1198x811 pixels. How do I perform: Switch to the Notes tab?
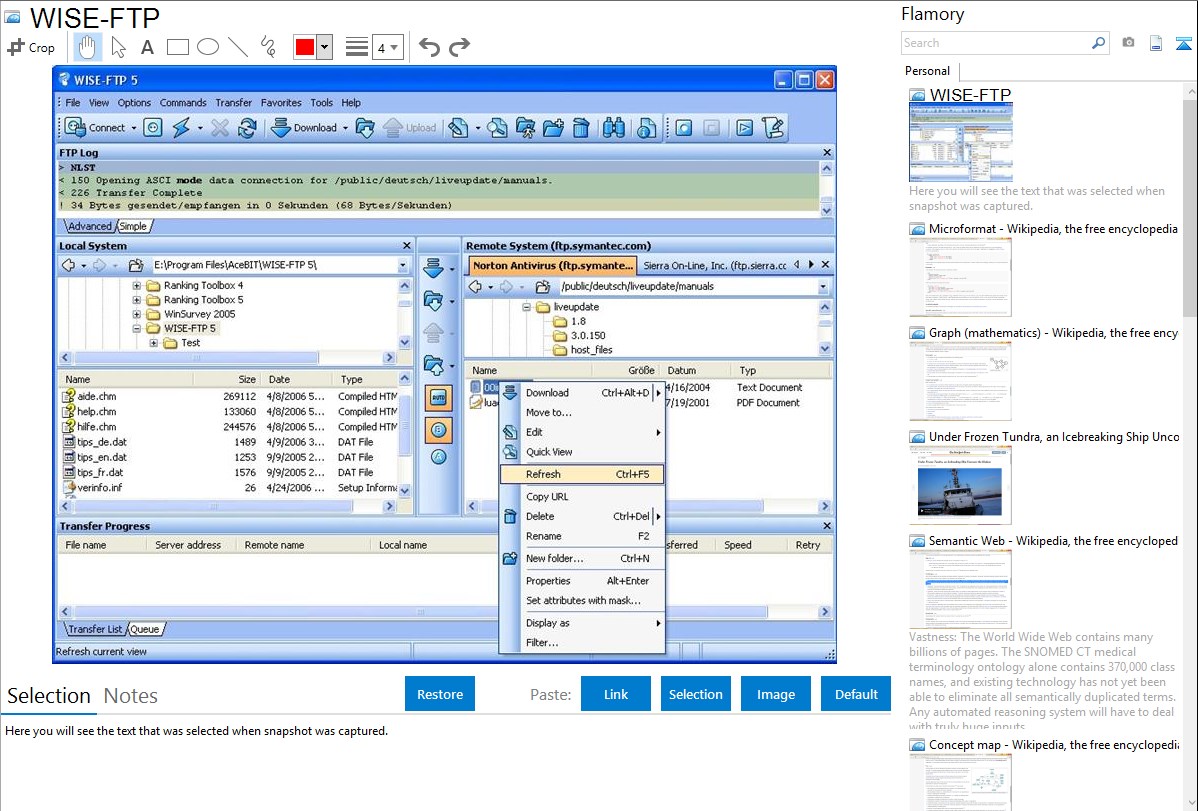point(131,696)
